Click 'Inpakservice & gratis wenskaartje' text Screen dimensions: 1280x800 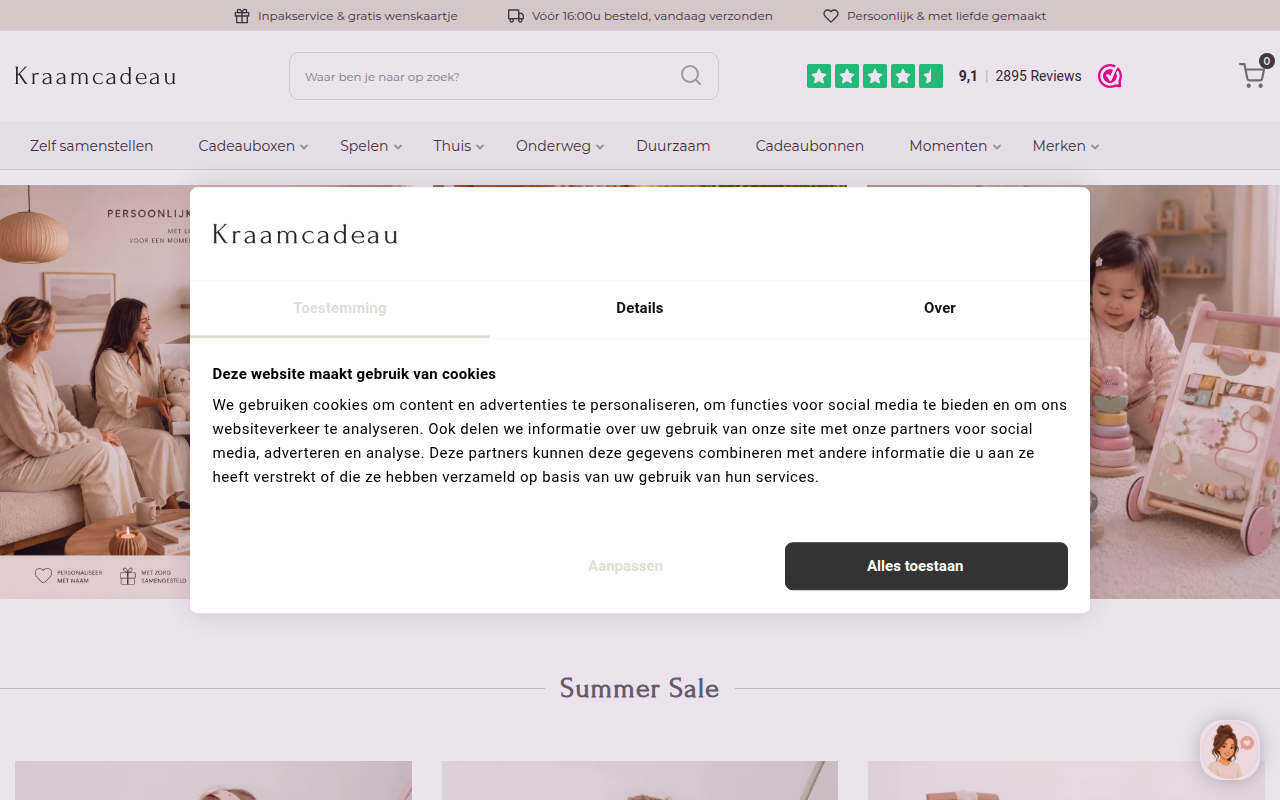(357, 16)
